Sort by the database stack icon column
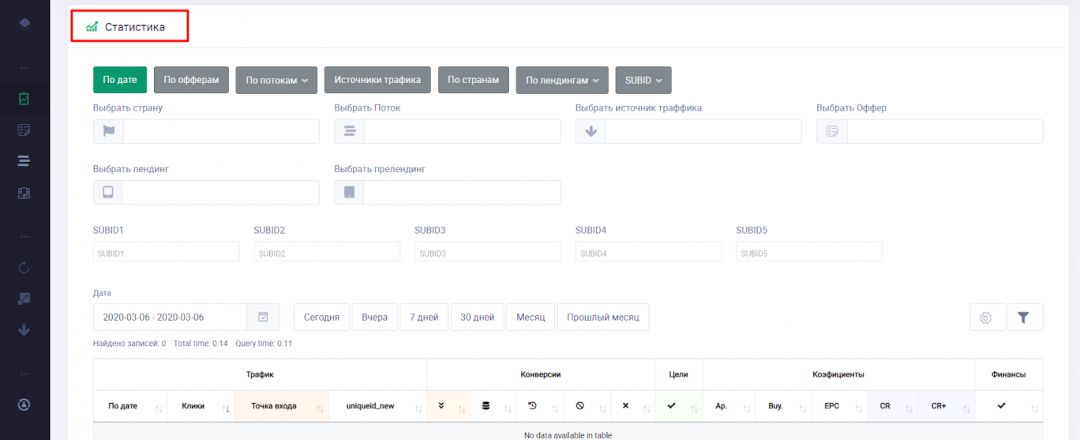This screenshot has height=440, width=1080. coord(494,406)
